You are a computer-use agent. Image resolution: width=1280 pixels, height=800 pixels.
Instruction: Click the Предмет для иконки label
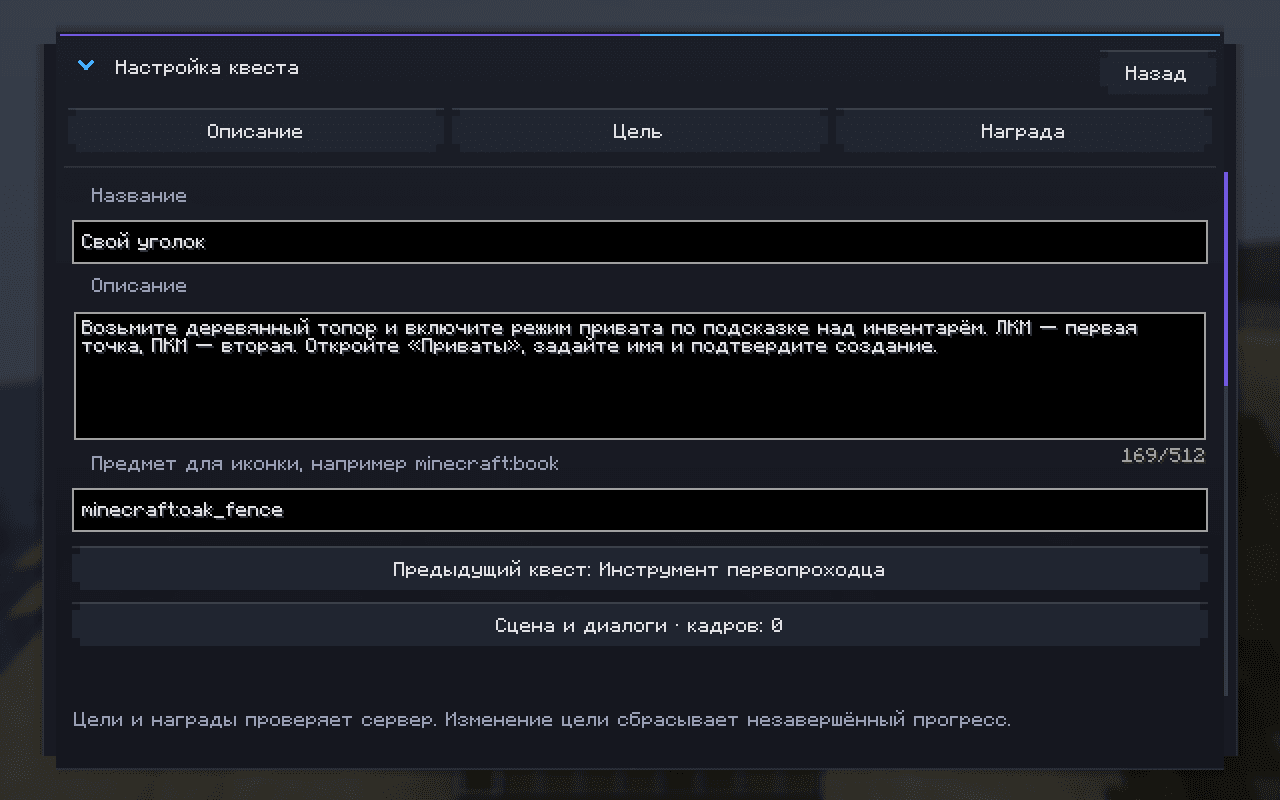(325, 464)
